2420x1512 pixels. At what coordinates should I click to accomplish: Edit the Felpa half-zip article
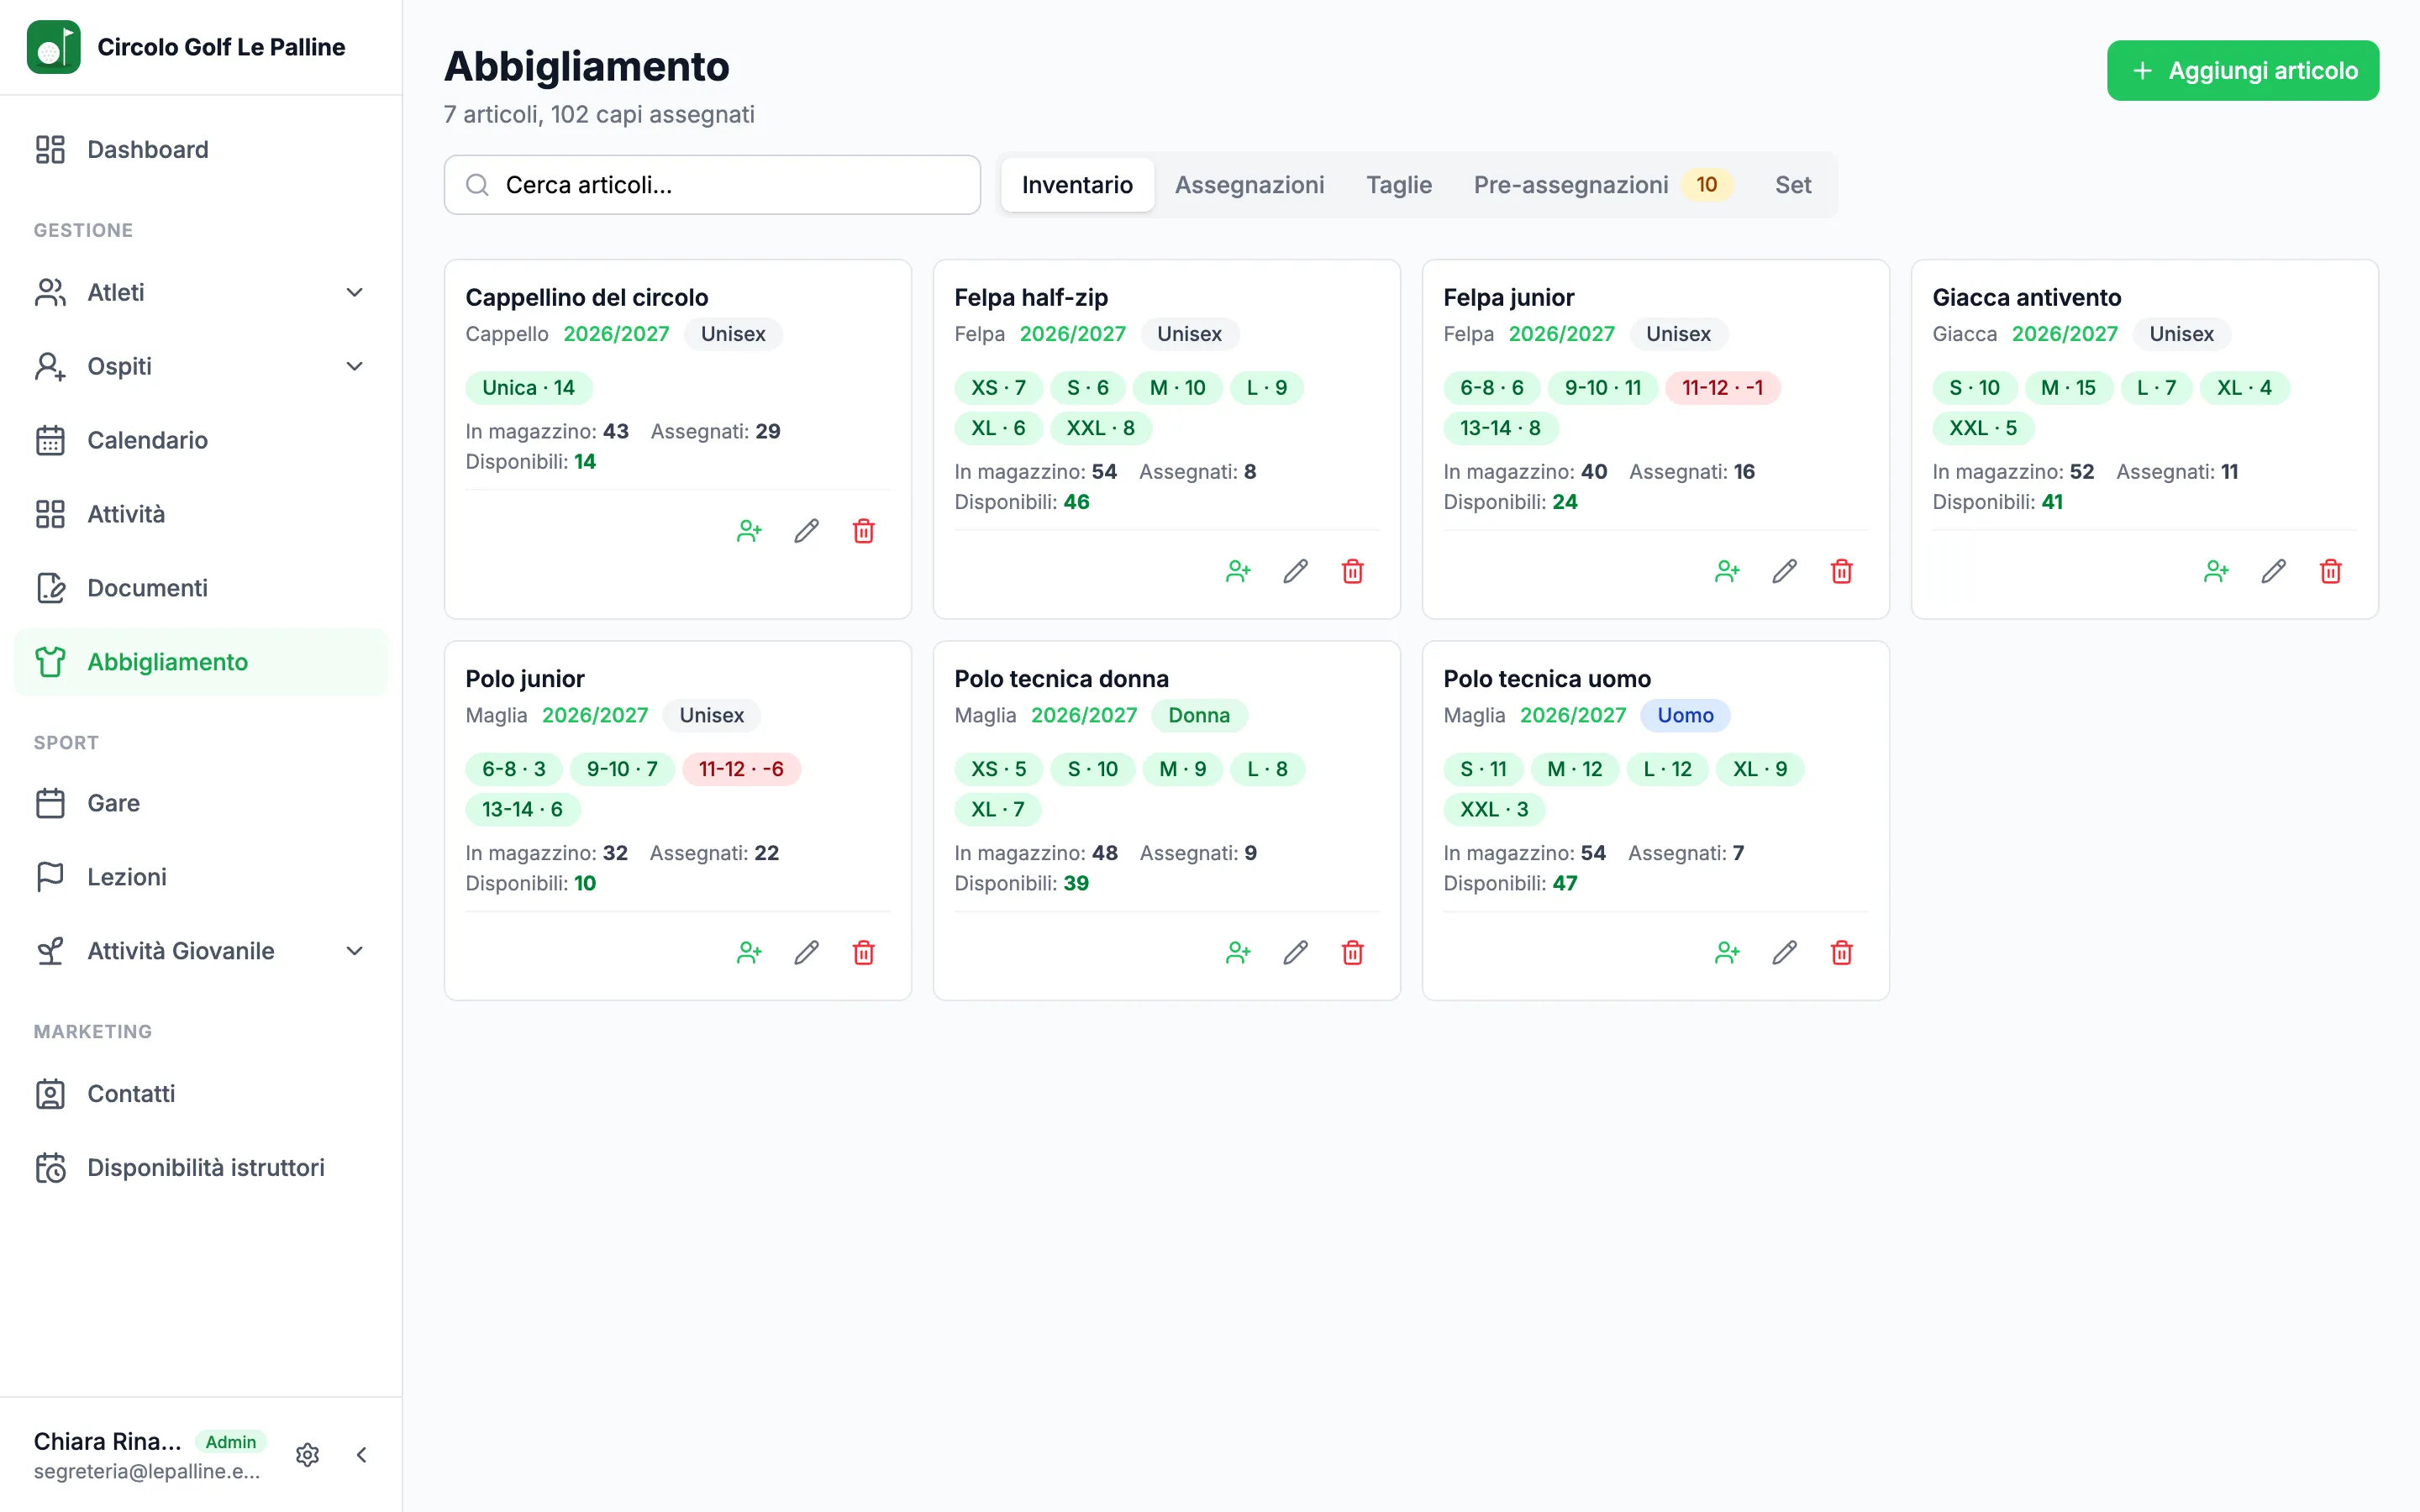point(1295,571)
